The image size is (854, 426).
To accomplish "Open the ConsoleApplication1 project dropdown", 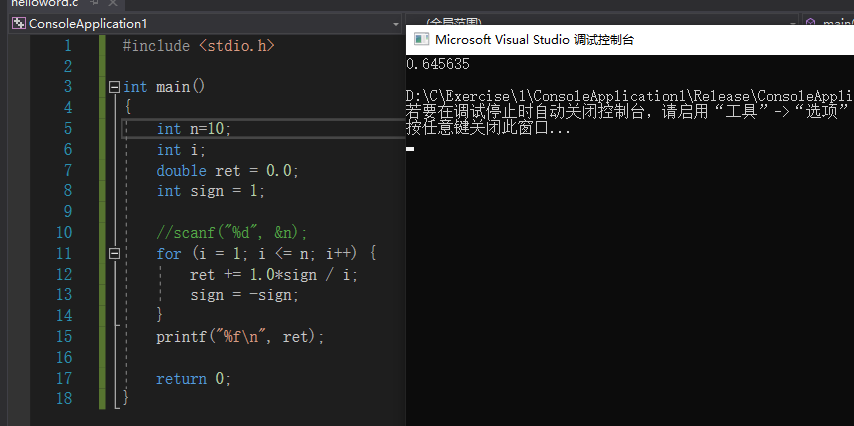I will click(396, 24).
